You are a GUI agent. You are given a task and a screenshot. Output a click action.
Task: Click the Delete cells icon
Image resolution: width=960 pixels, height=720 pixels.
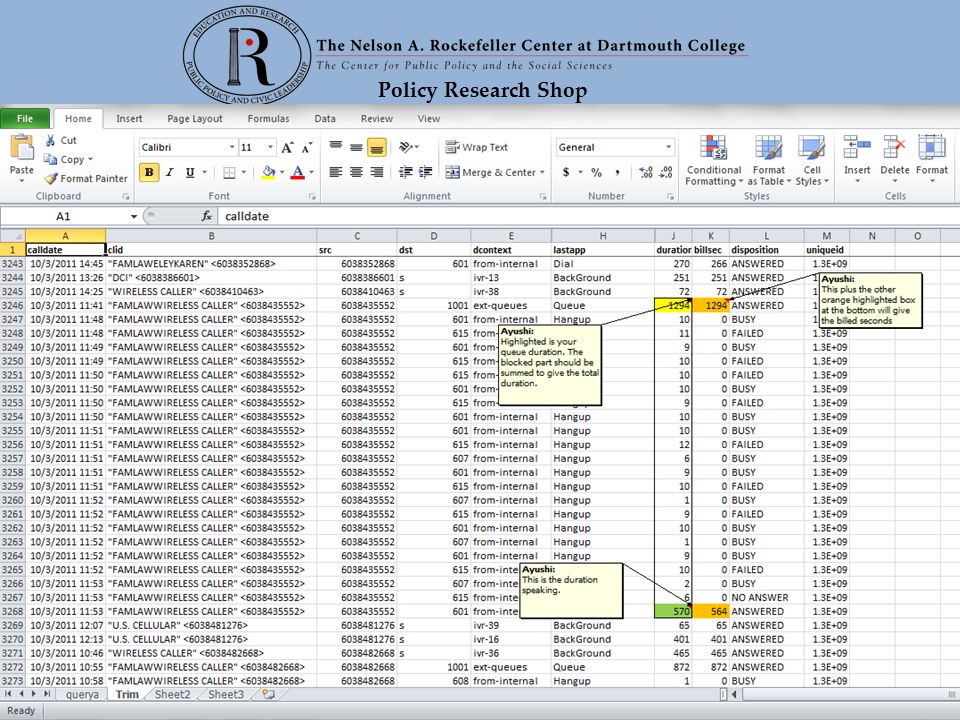[894, 147]
